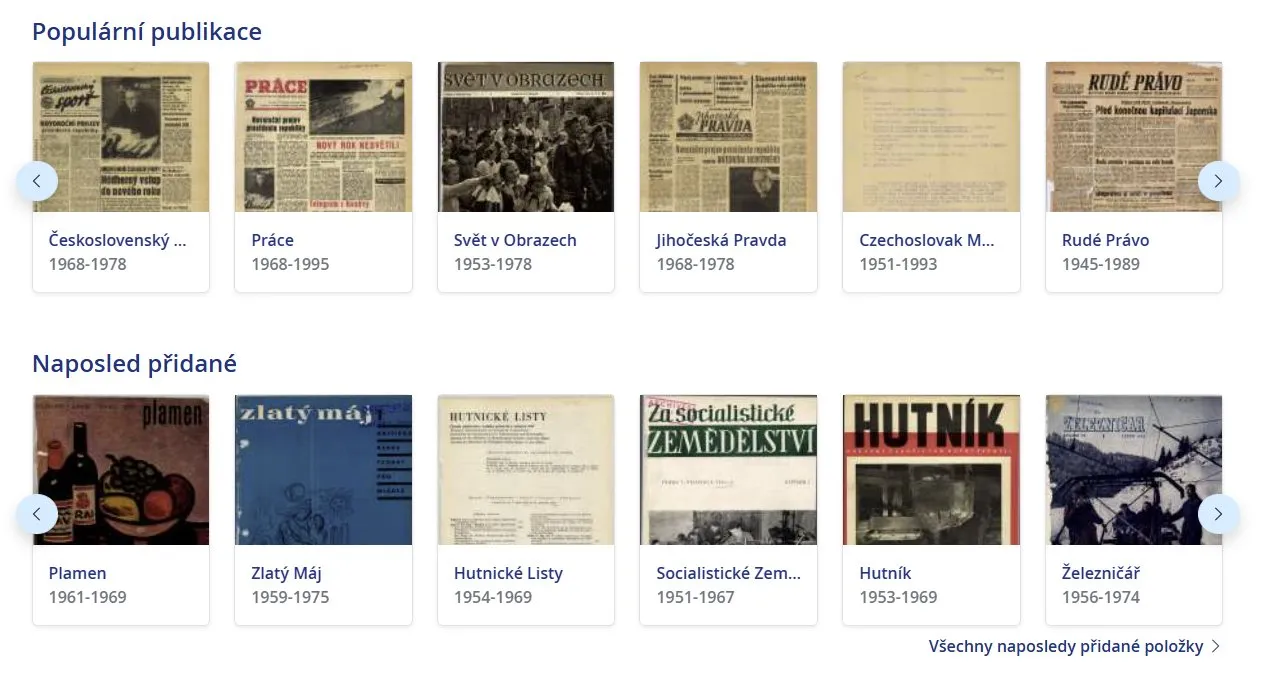Select the Práce publication title
The image size is (1268, 685).
272,240
